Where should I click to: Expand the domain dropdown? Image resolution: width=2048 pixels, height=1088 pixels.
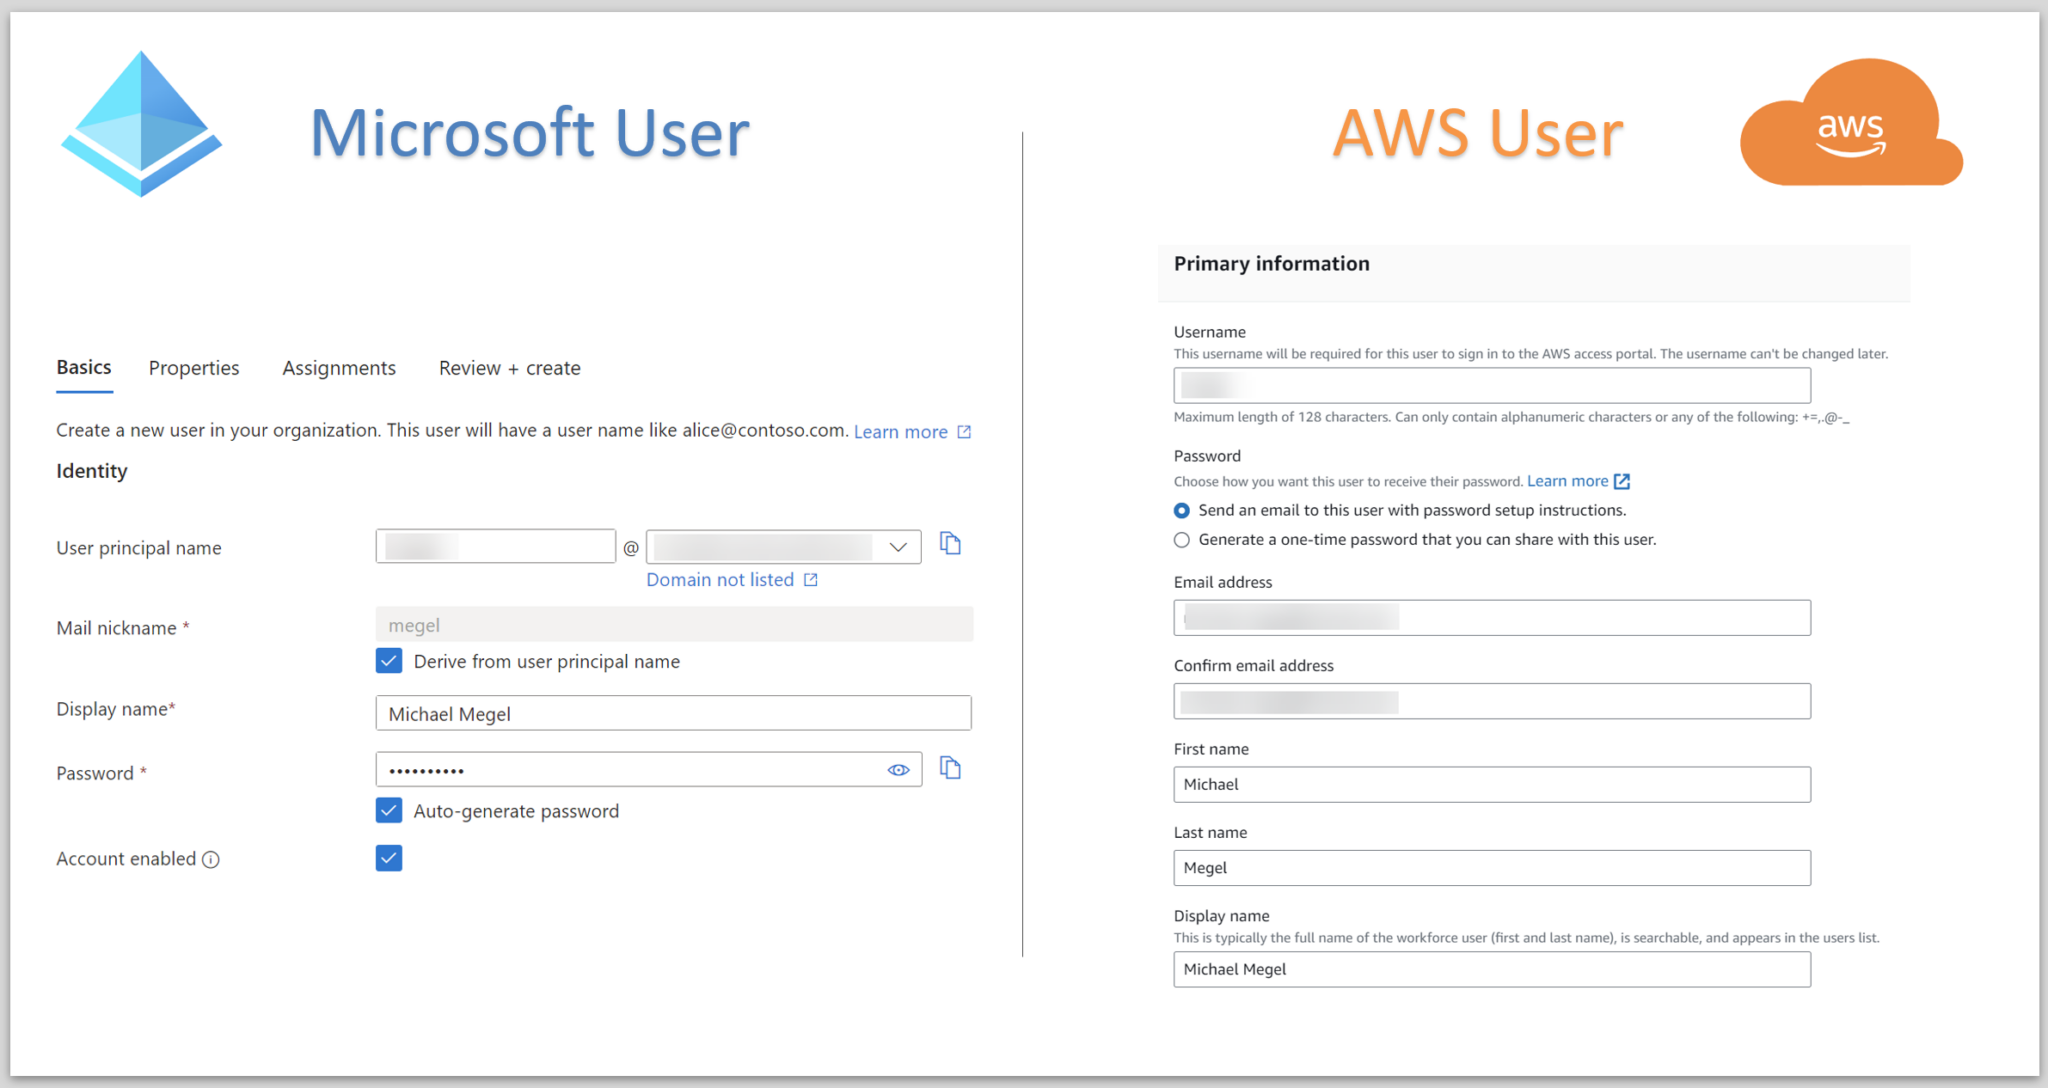(897, 546)
